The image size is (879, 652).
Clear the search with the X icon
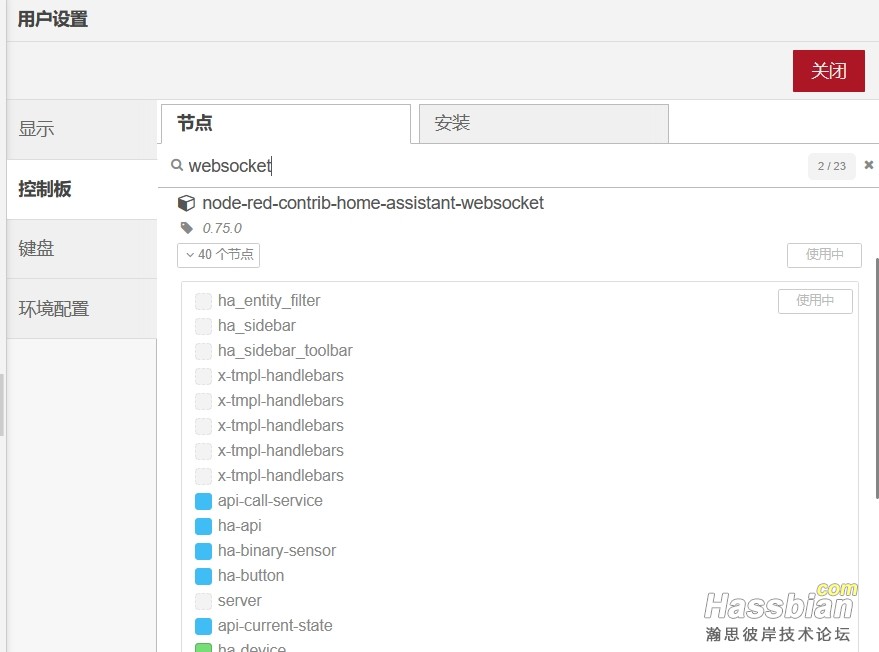click(x=868, y=165)
